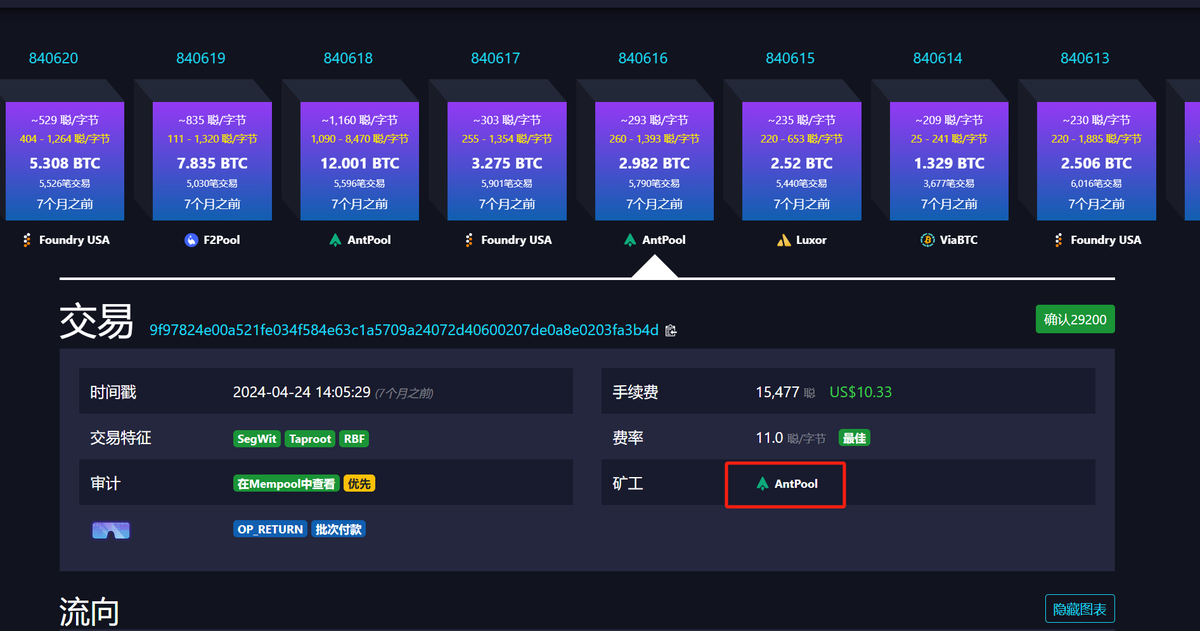Click the yellow 优先 badge
Viewport: 1200px width, 631px height.
(x=359, y=484)
